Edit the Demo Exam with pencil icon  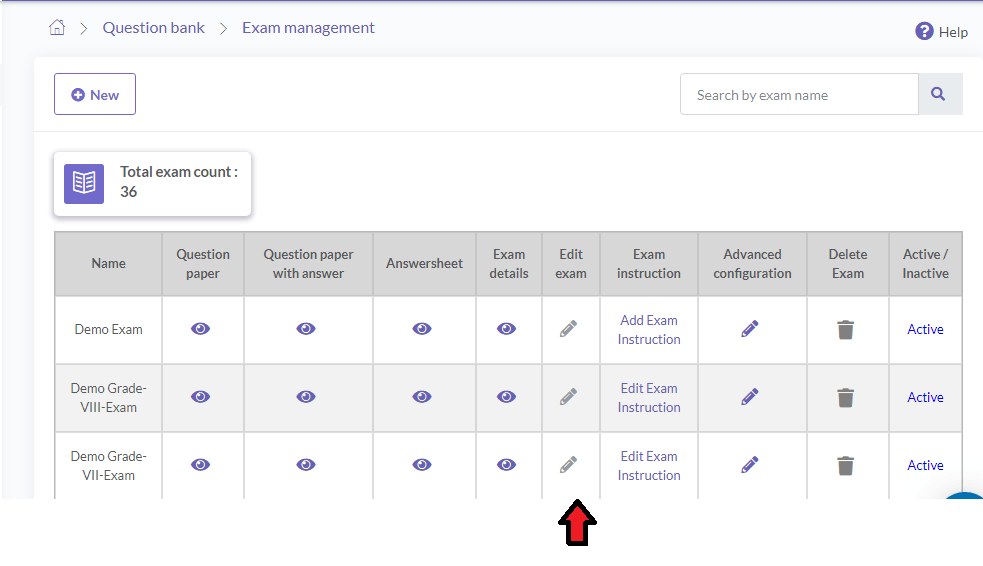(x=569, y=329)
